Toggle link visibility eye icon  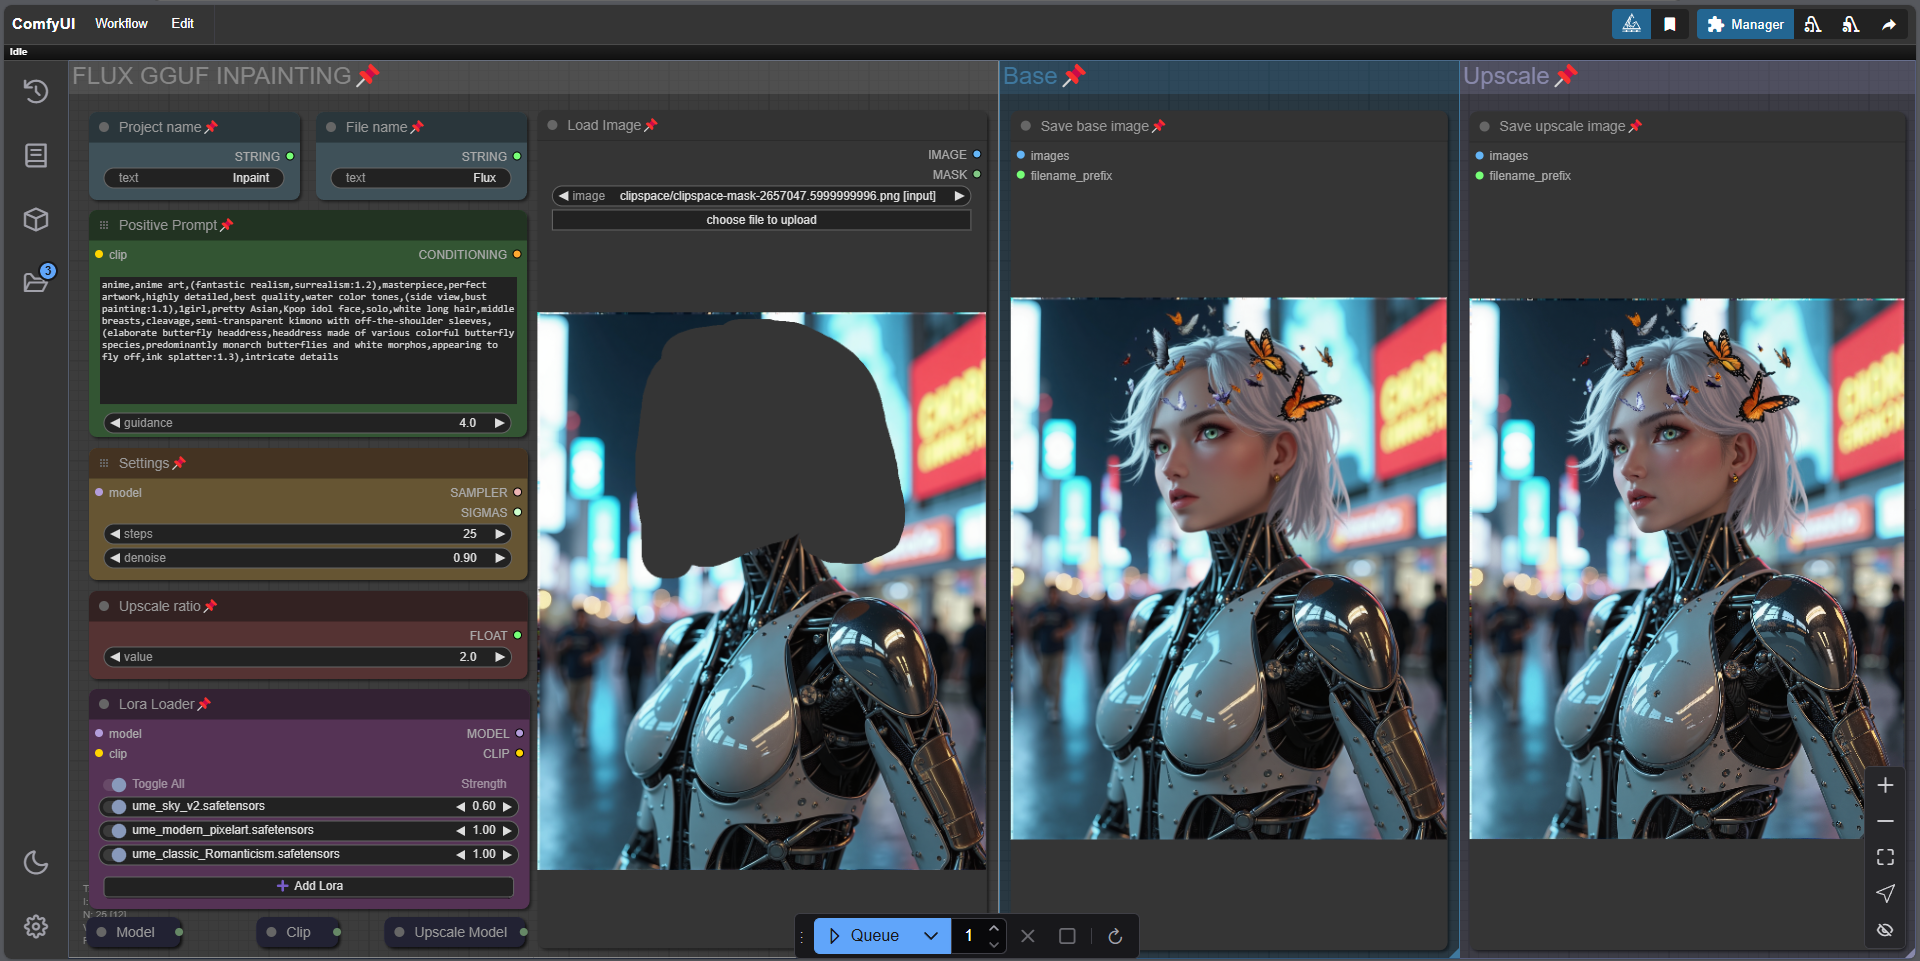coord(1885,929)
